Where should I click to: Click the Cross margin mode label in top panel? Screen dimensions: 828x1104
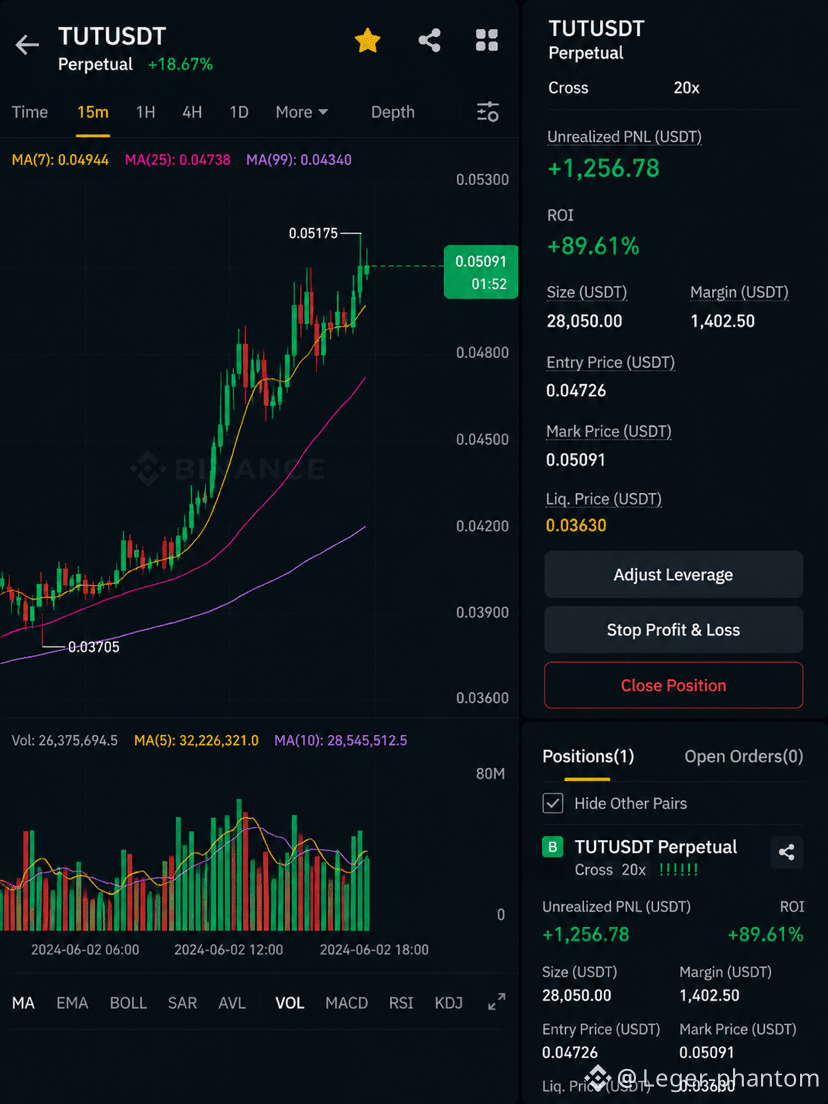(568, 88)
